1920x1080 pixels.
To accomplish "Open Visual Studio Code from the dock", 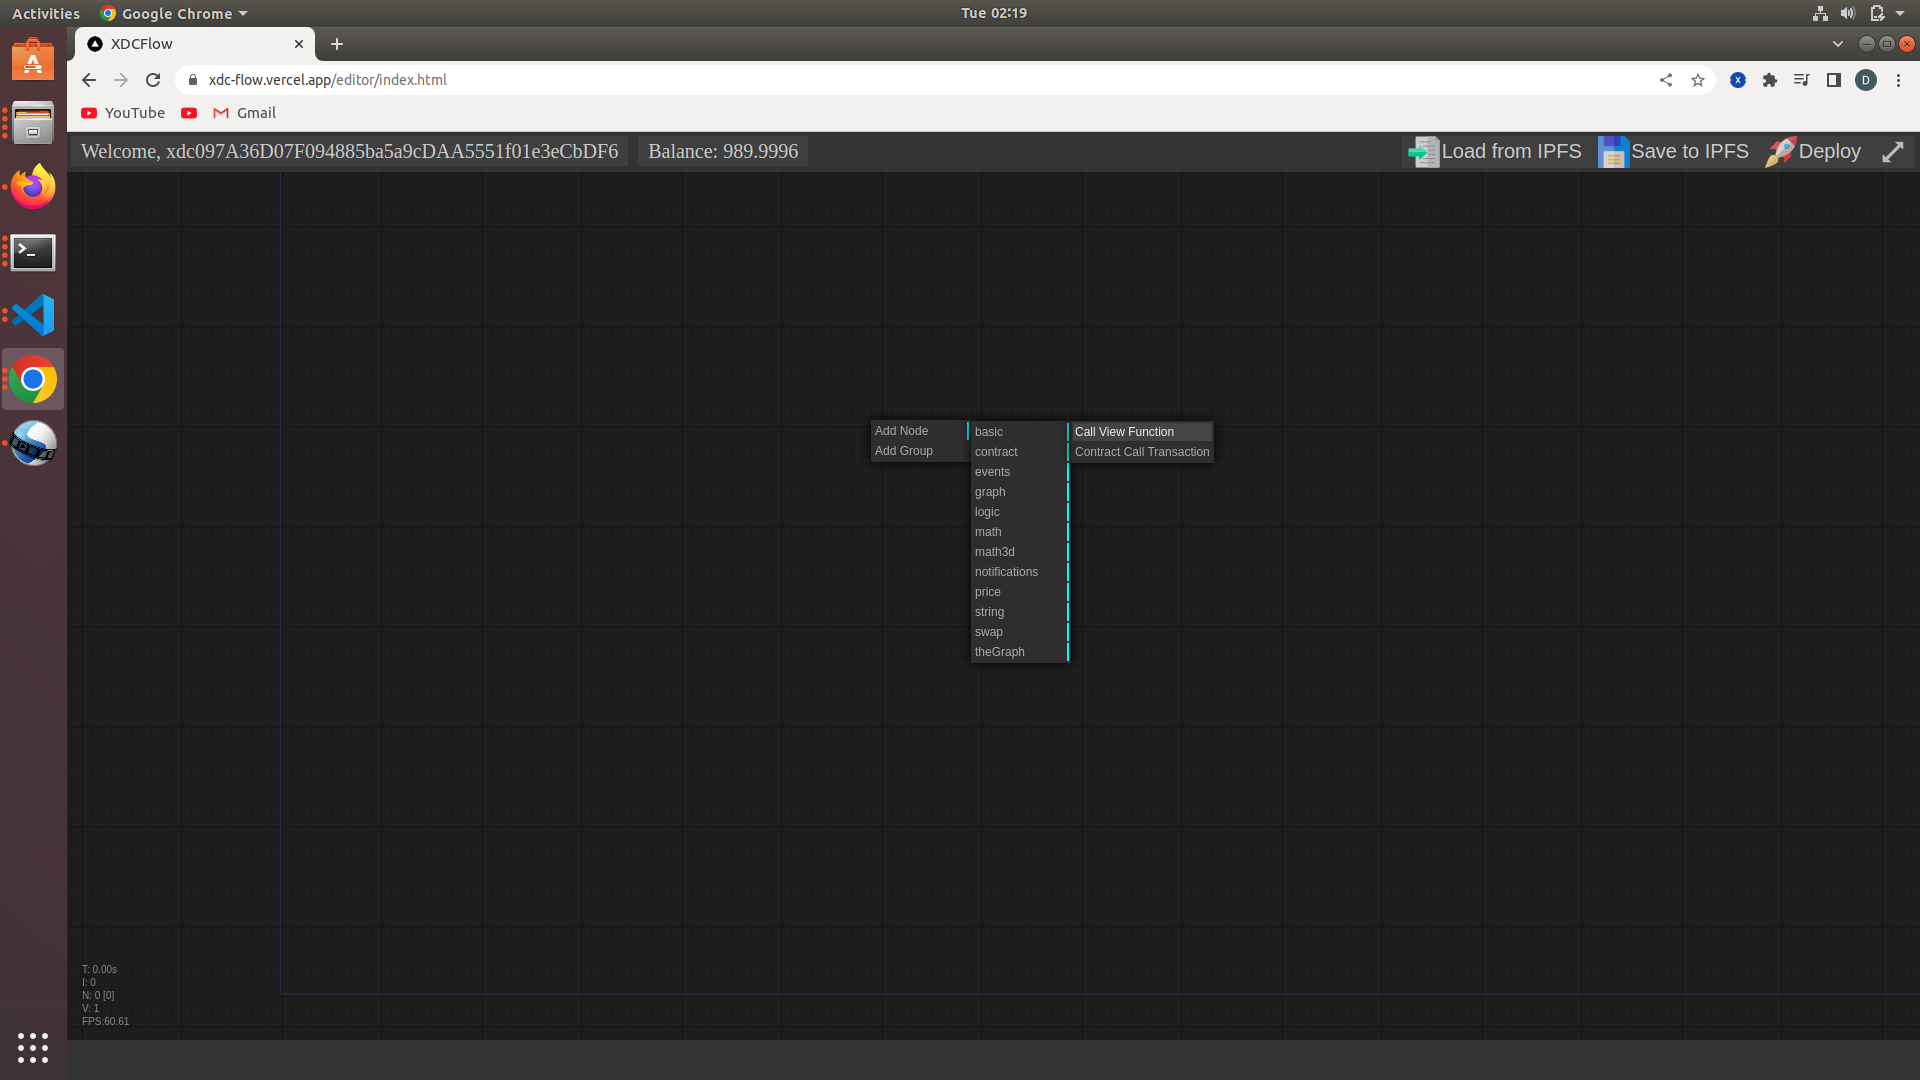I will (x=33, y=316).
